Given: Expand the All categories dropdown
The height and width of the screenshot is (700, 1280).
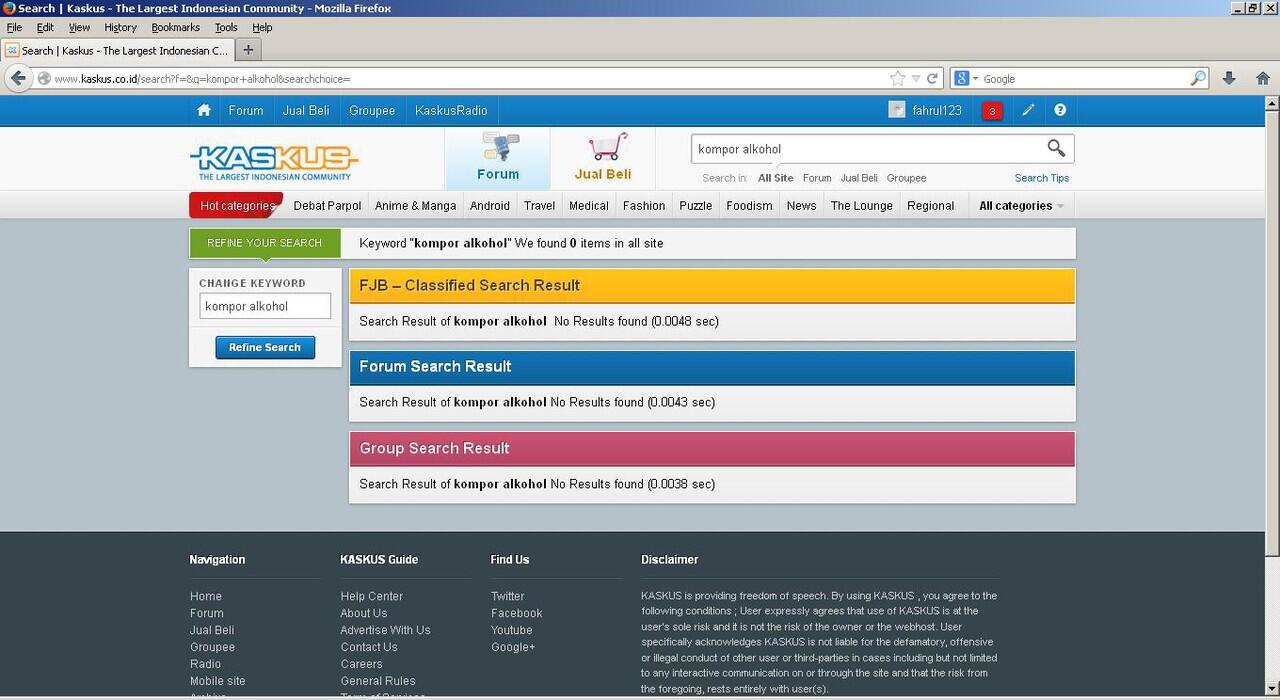Looking at the screenshot, I should (x=1021, y=206).
